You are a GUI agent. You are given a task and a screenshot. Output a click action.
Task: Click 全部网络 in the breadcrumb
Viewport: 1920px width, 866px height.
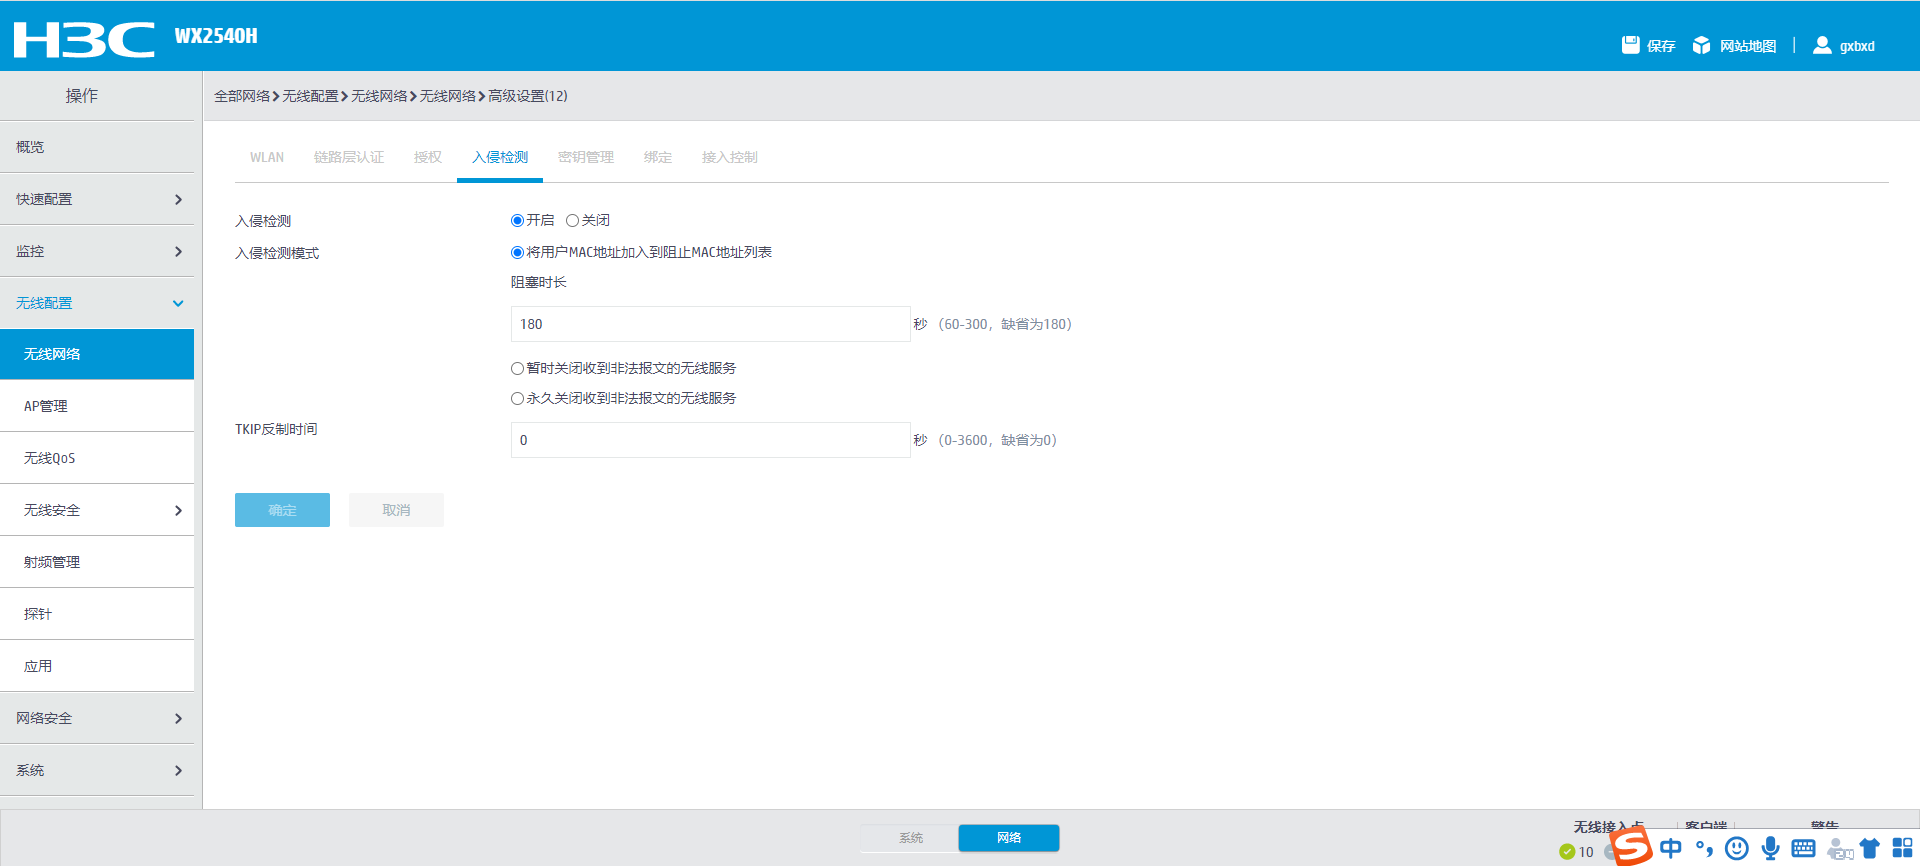242,96
